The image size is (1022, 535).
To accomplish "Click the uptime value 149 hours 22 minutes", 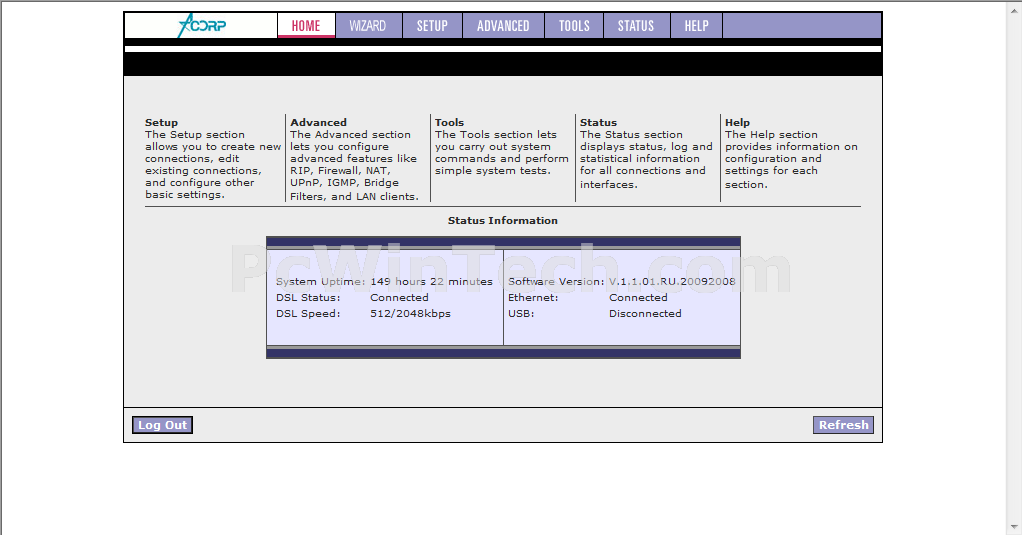I will 431,282.
